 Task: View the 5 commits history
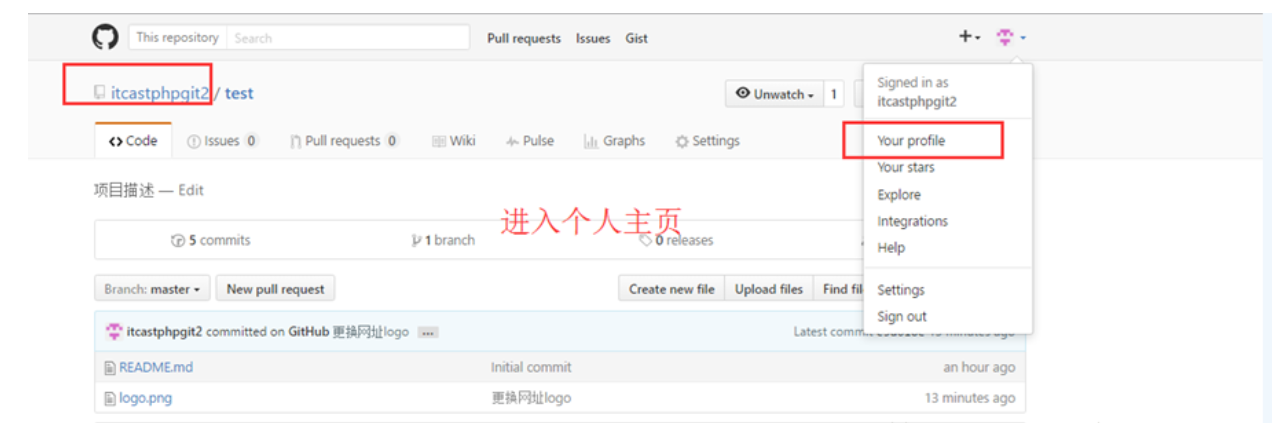point(211,240)
